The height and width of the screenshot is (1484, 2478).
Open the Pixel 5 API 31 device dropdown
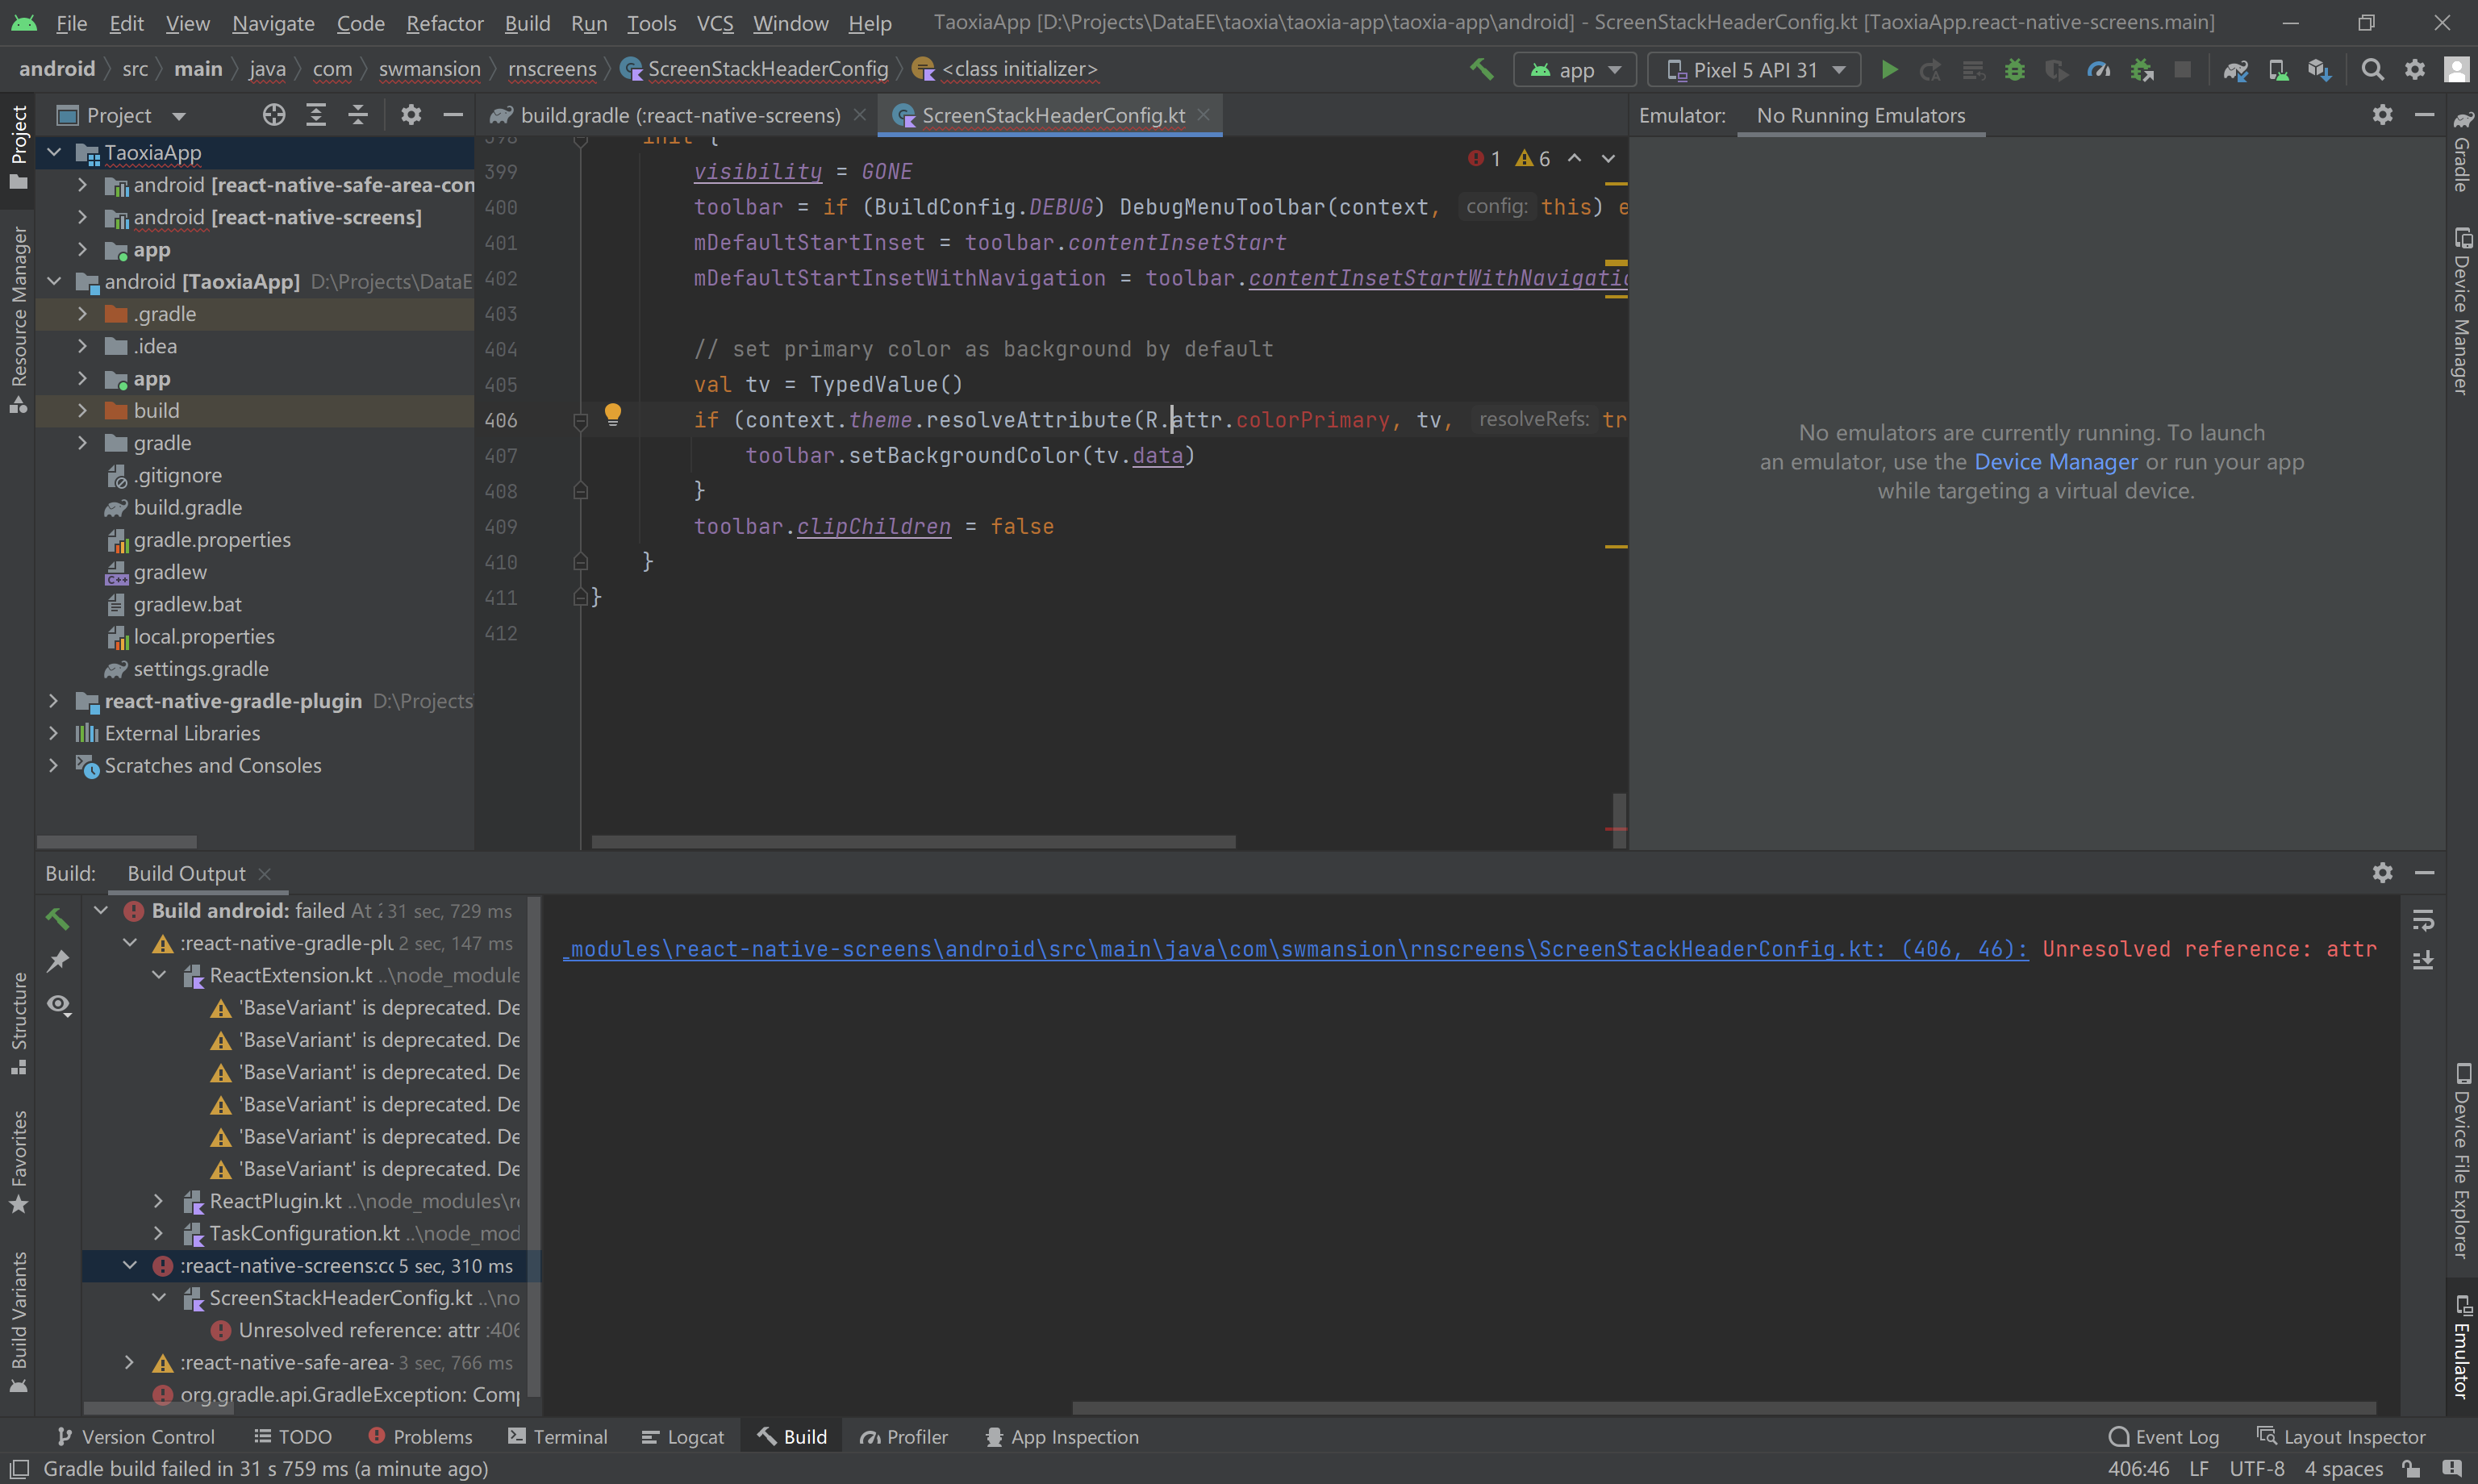coord(1755,69)
